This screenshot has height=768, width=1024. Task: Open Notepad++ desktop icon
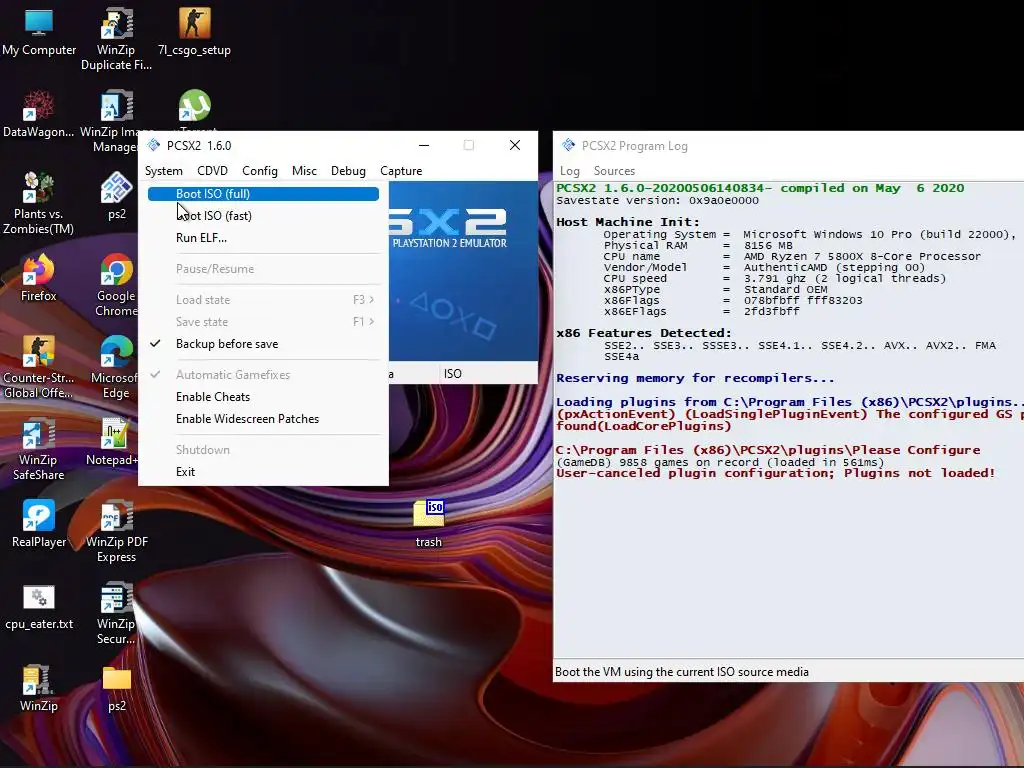point(113,442)
